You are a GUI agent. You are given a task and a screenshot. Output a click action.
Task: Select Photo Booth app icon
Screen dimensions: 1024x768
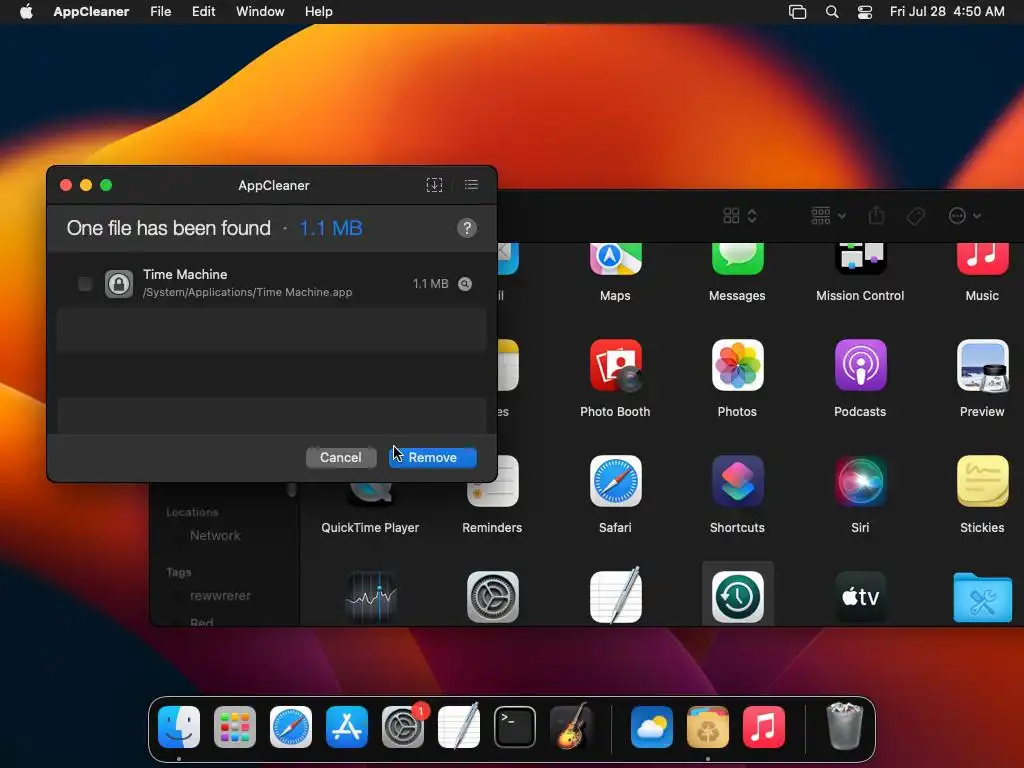click(615, 365)
